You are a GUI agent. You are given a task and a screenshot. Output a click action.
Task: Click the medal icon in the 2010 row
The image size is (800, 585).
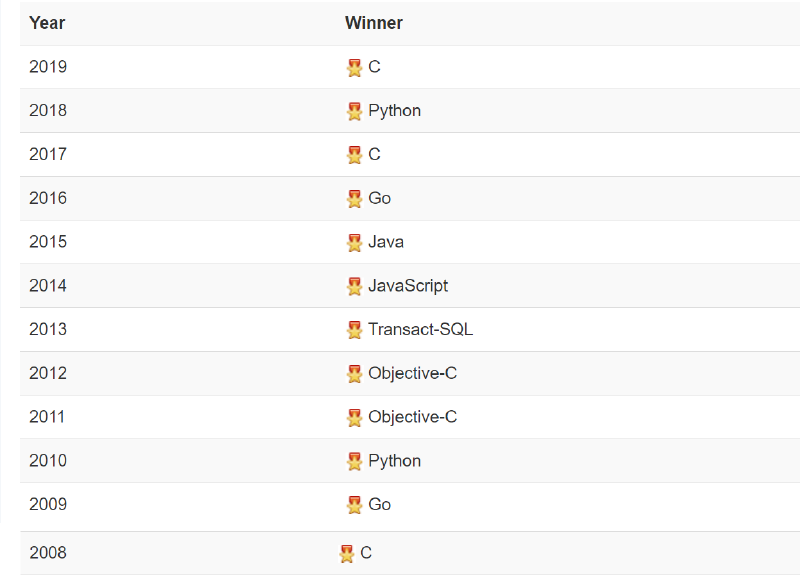(x=354, y=462)
